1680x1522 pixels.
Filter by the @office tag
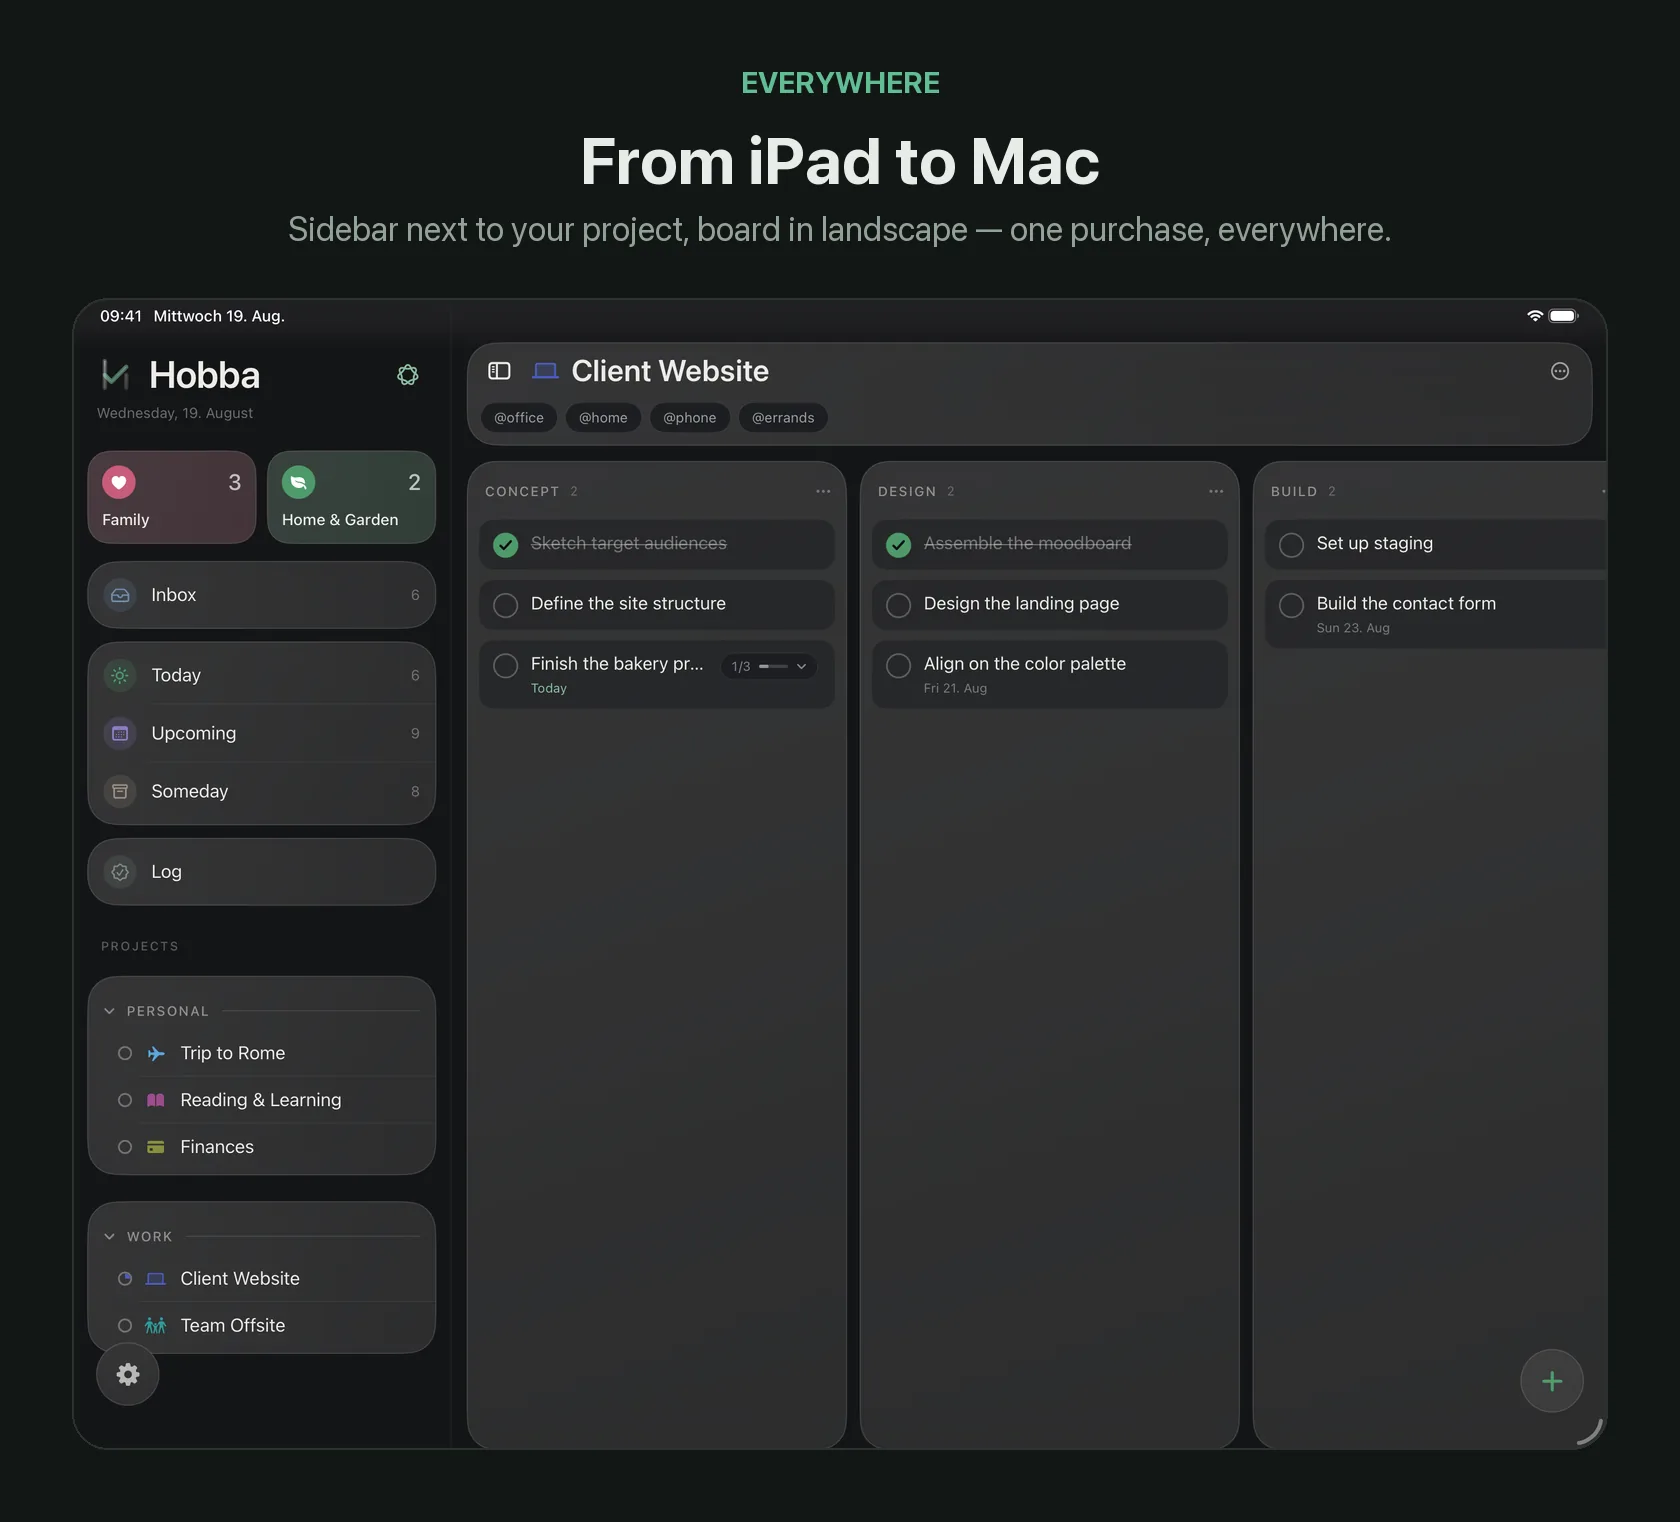tap(519, 418)
